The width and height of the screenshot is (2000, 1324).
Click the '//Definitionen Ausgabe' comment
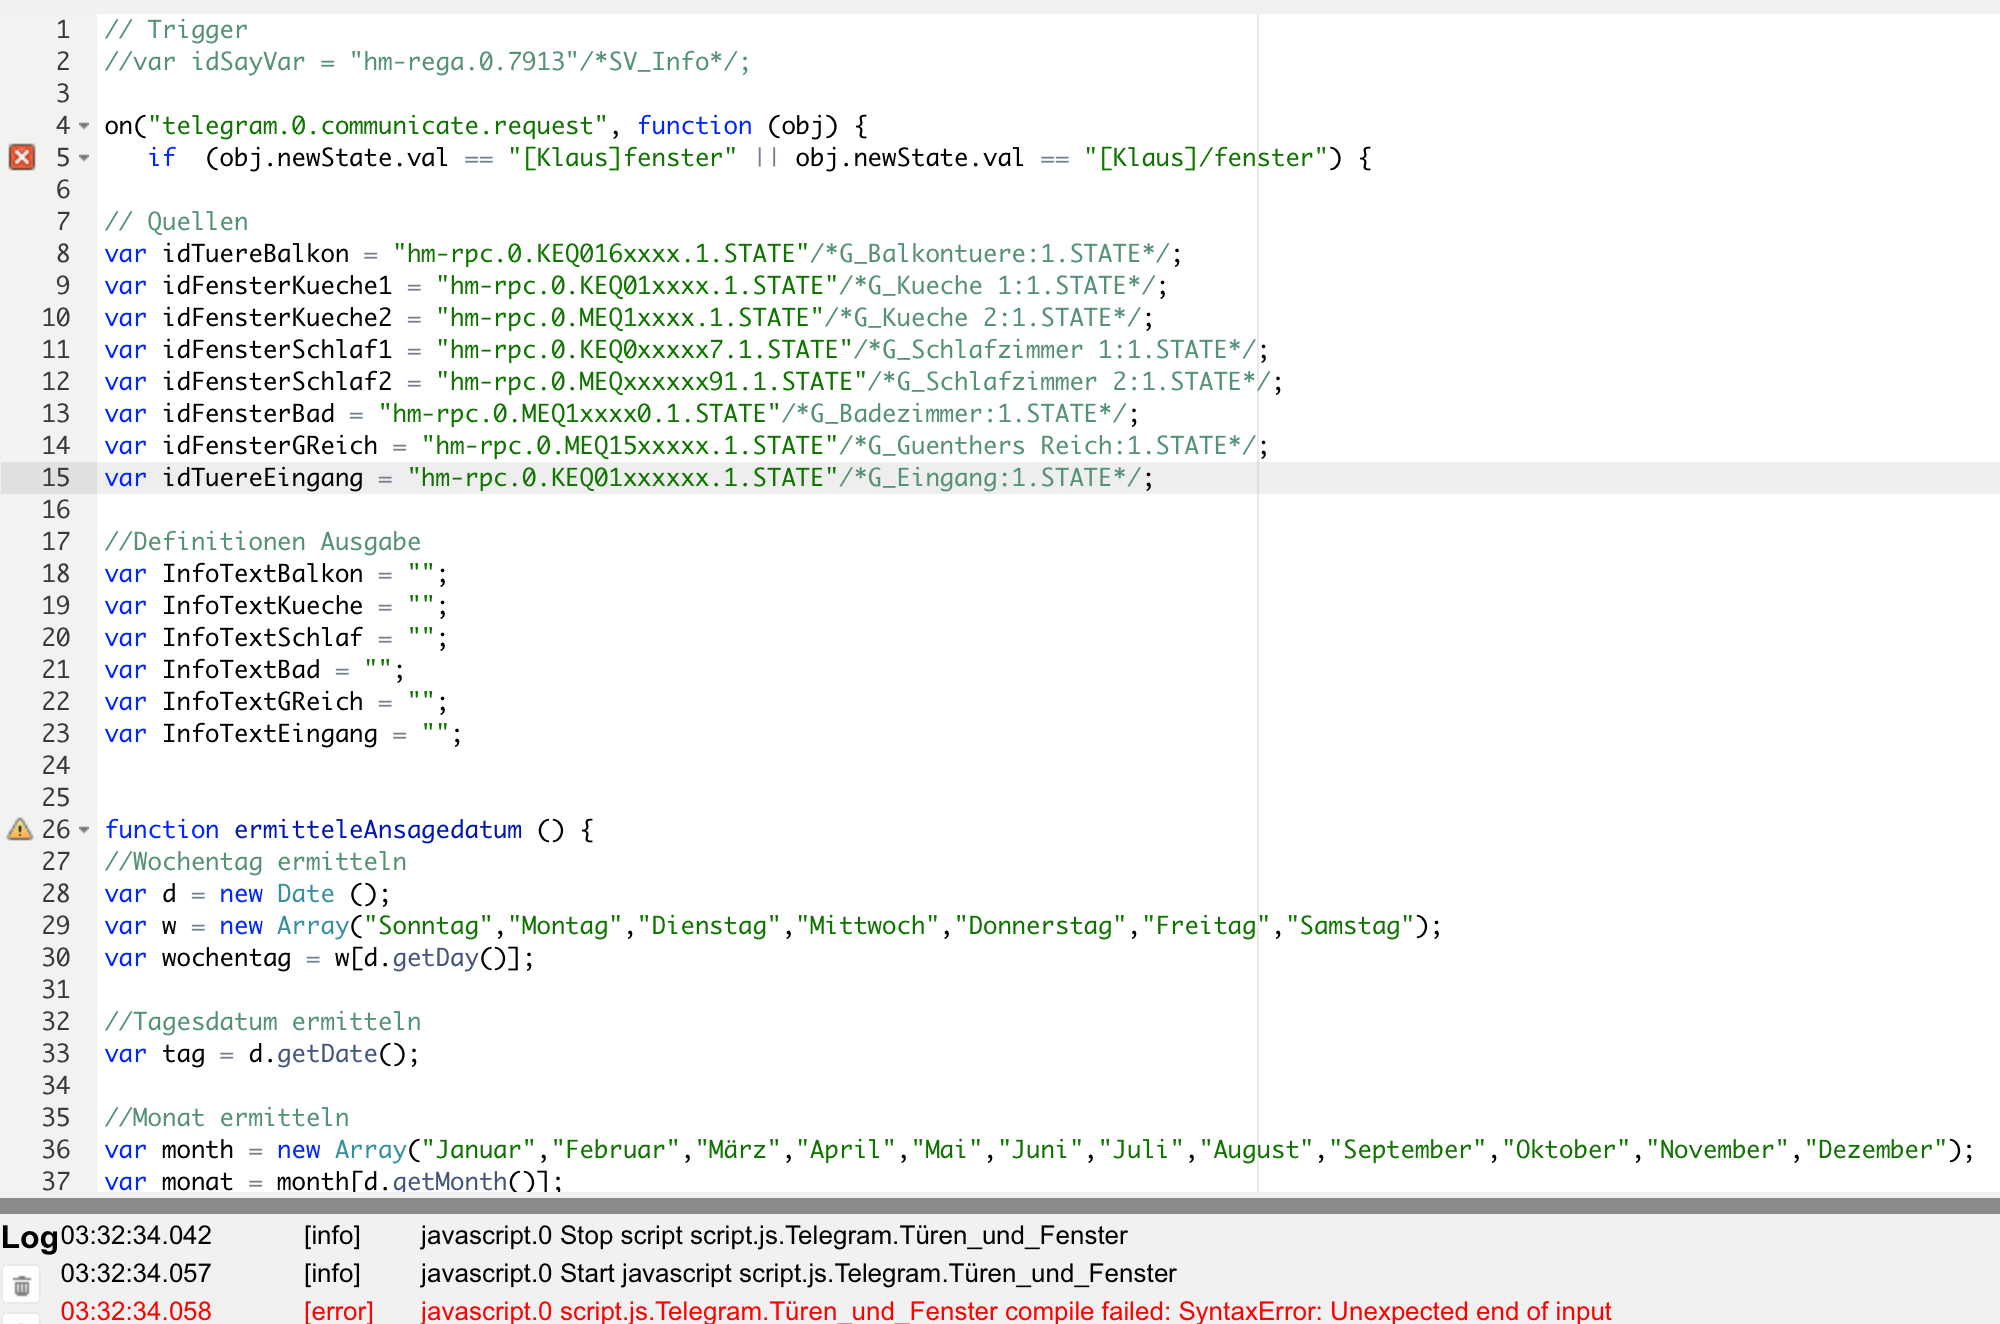click(x=263, y=542)
